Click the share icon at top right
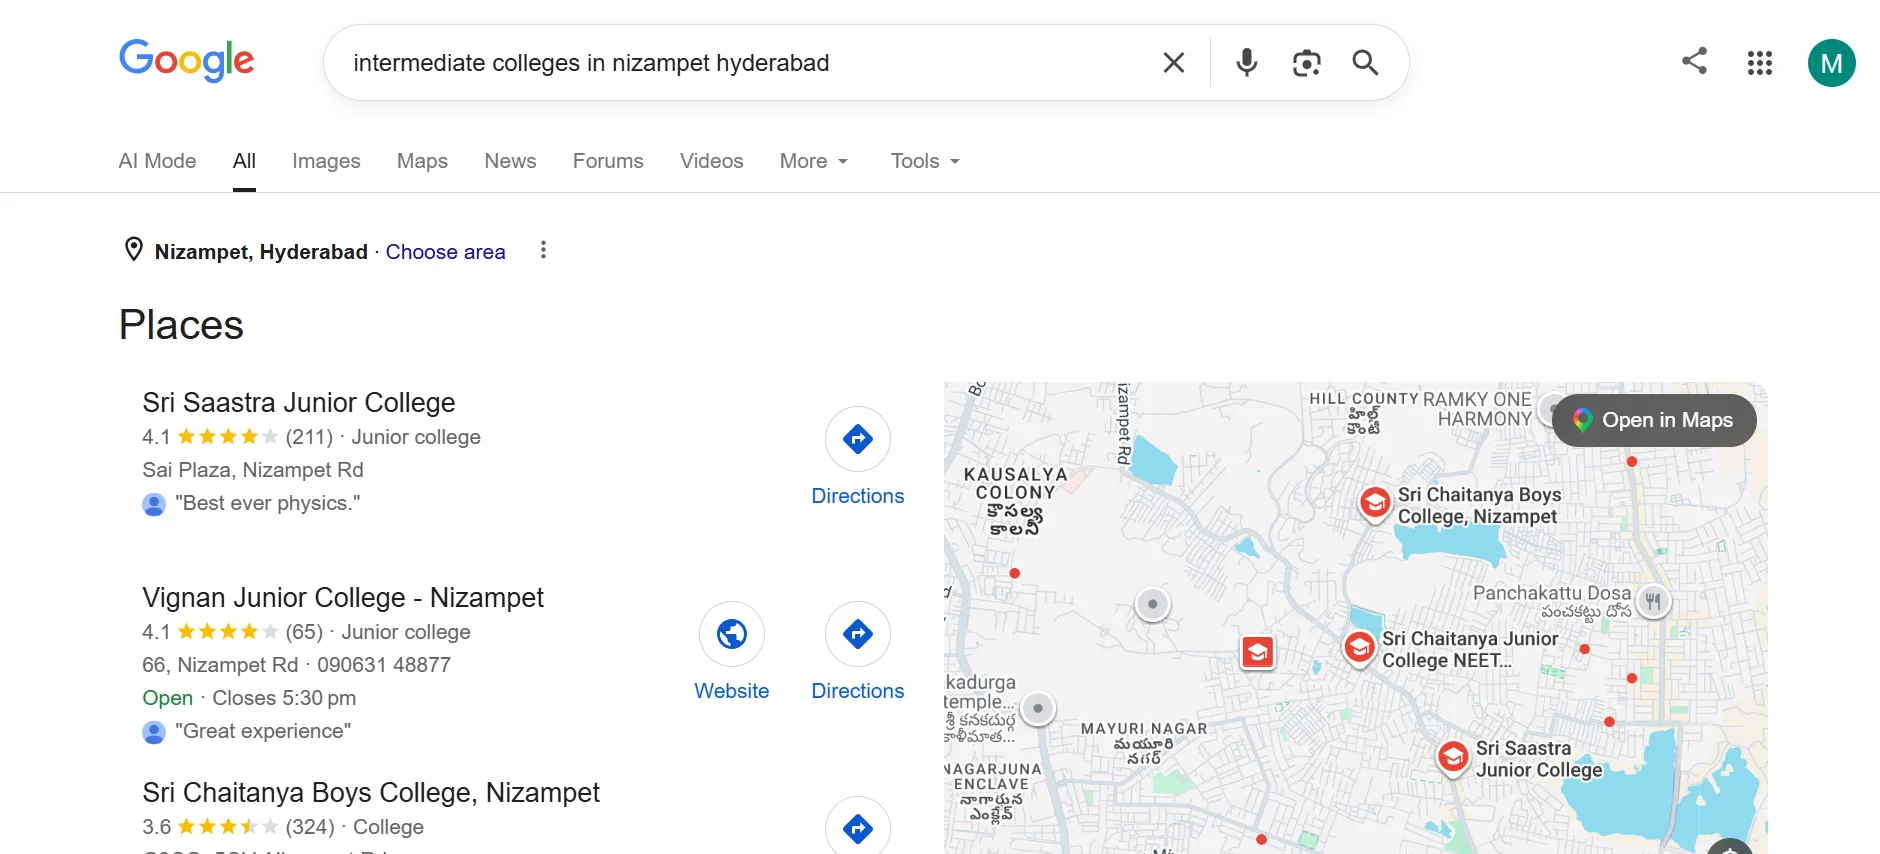The width and height of the screenshot is (1880, 854). coord(1694,61)
